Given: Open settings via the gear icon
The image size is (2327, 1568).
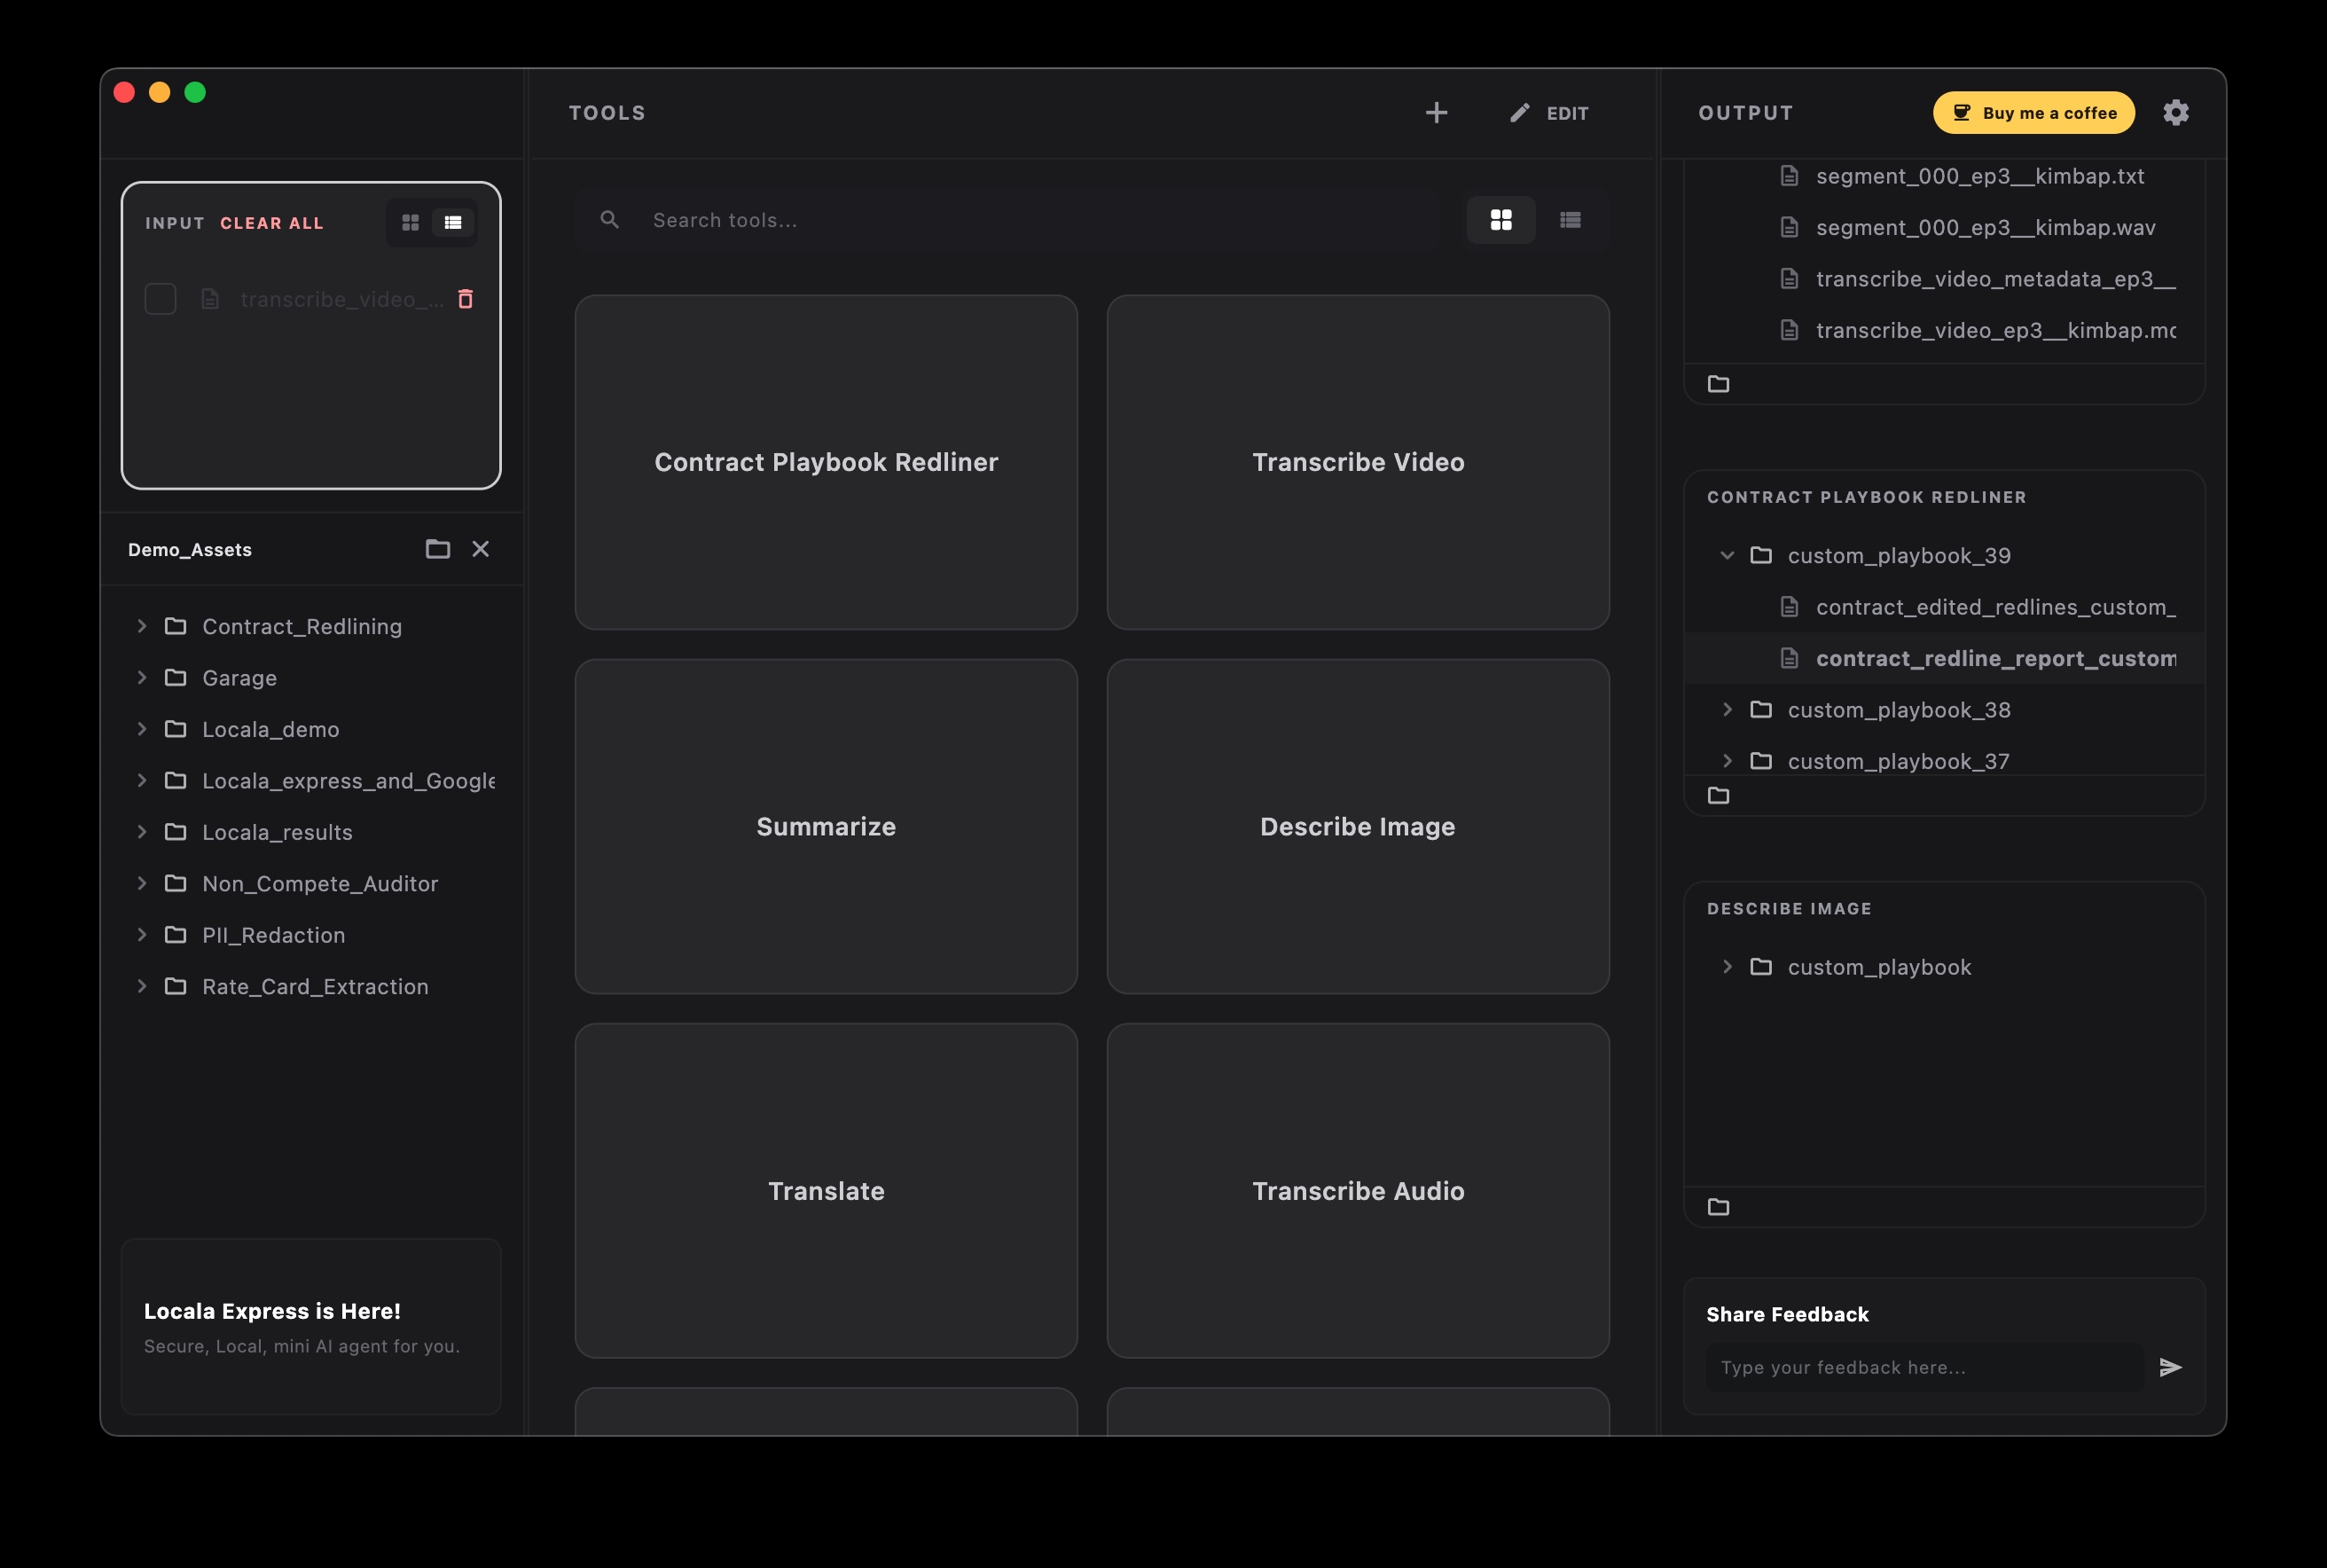Looking at the screenshot, I should pos(2175,113).
